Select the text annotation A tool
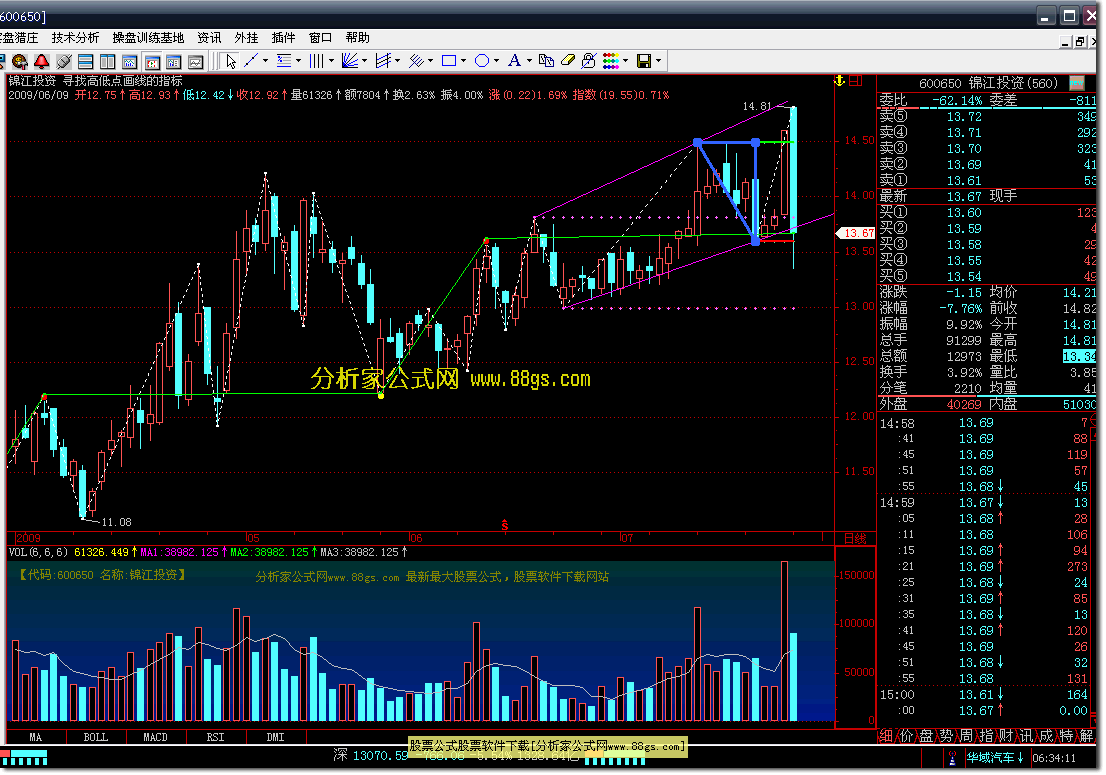This screenshot has height=775, width=1106. click(514, 61)
